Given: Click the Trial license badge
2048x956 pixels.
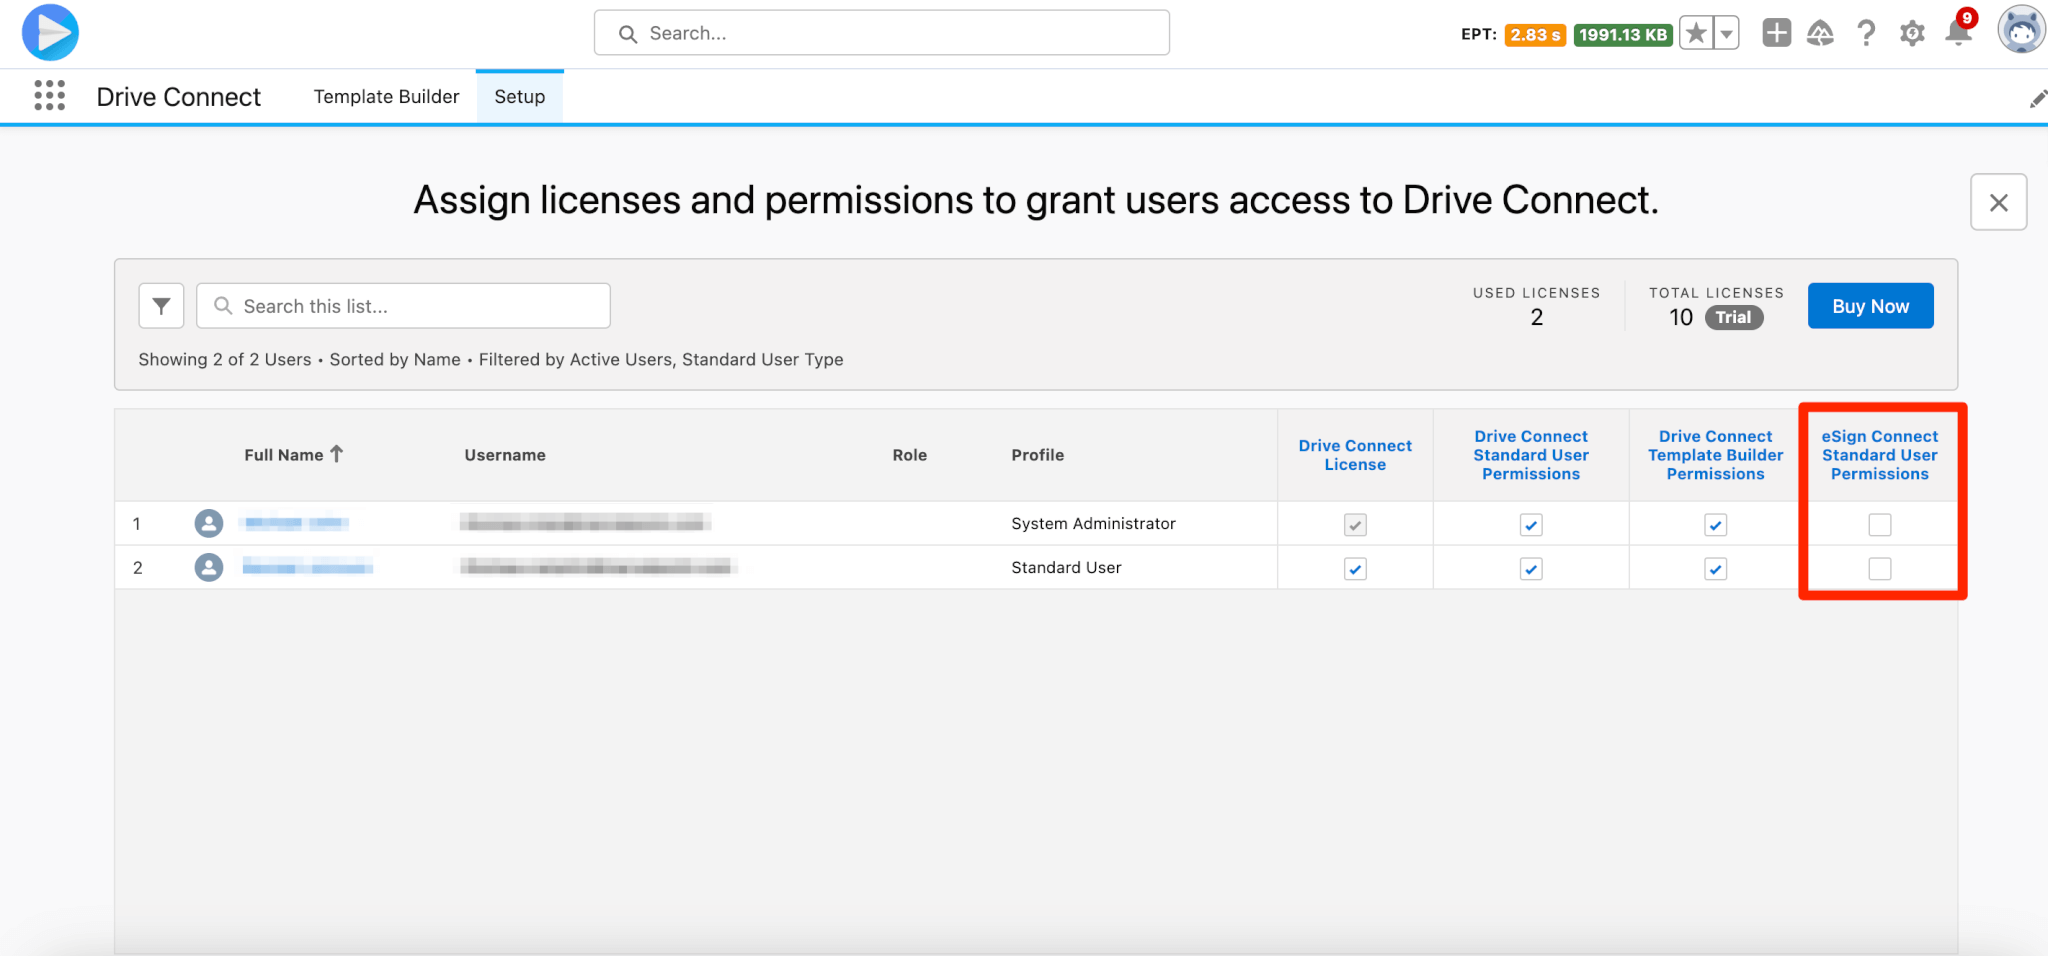Looking at the screenshot, I should 1733,317.
